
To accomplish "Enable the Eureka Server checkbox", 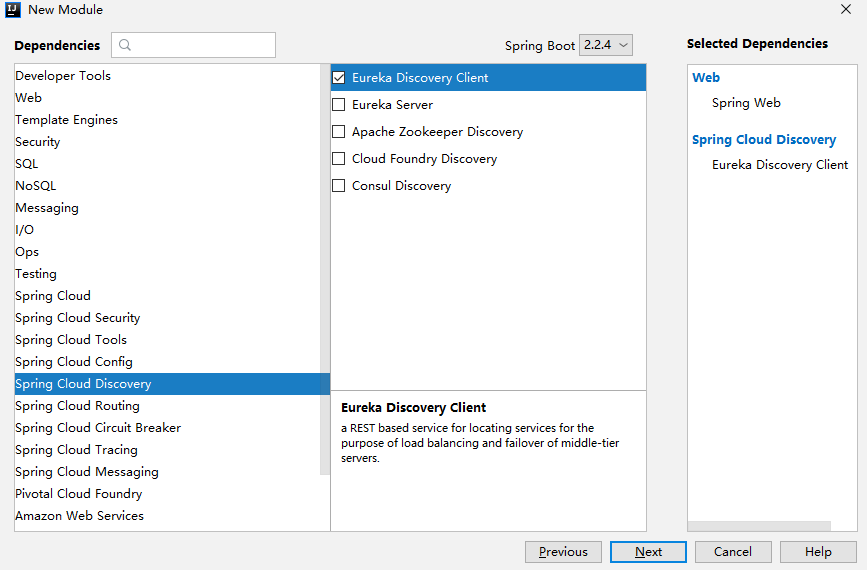I will (338, 104).
